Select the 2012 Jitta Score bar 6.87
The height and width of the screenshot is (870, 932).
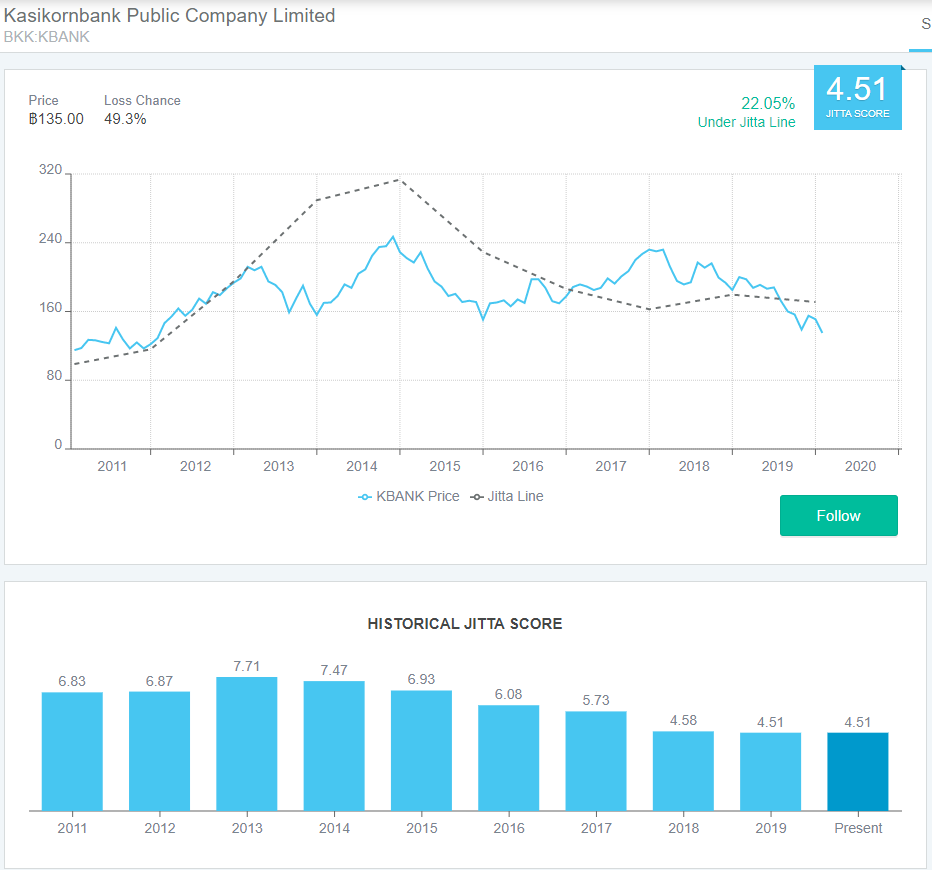(159, 751)
